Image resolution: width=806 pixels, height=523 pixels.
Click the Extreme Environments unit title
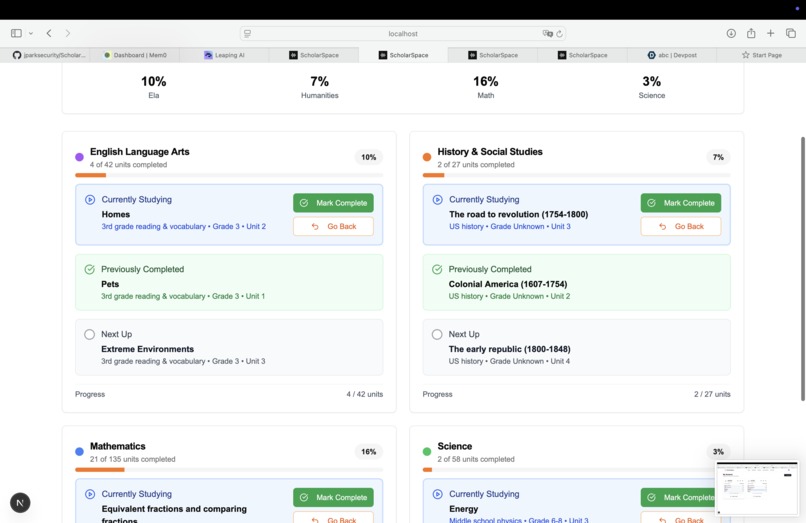click(x=148, y=349)
